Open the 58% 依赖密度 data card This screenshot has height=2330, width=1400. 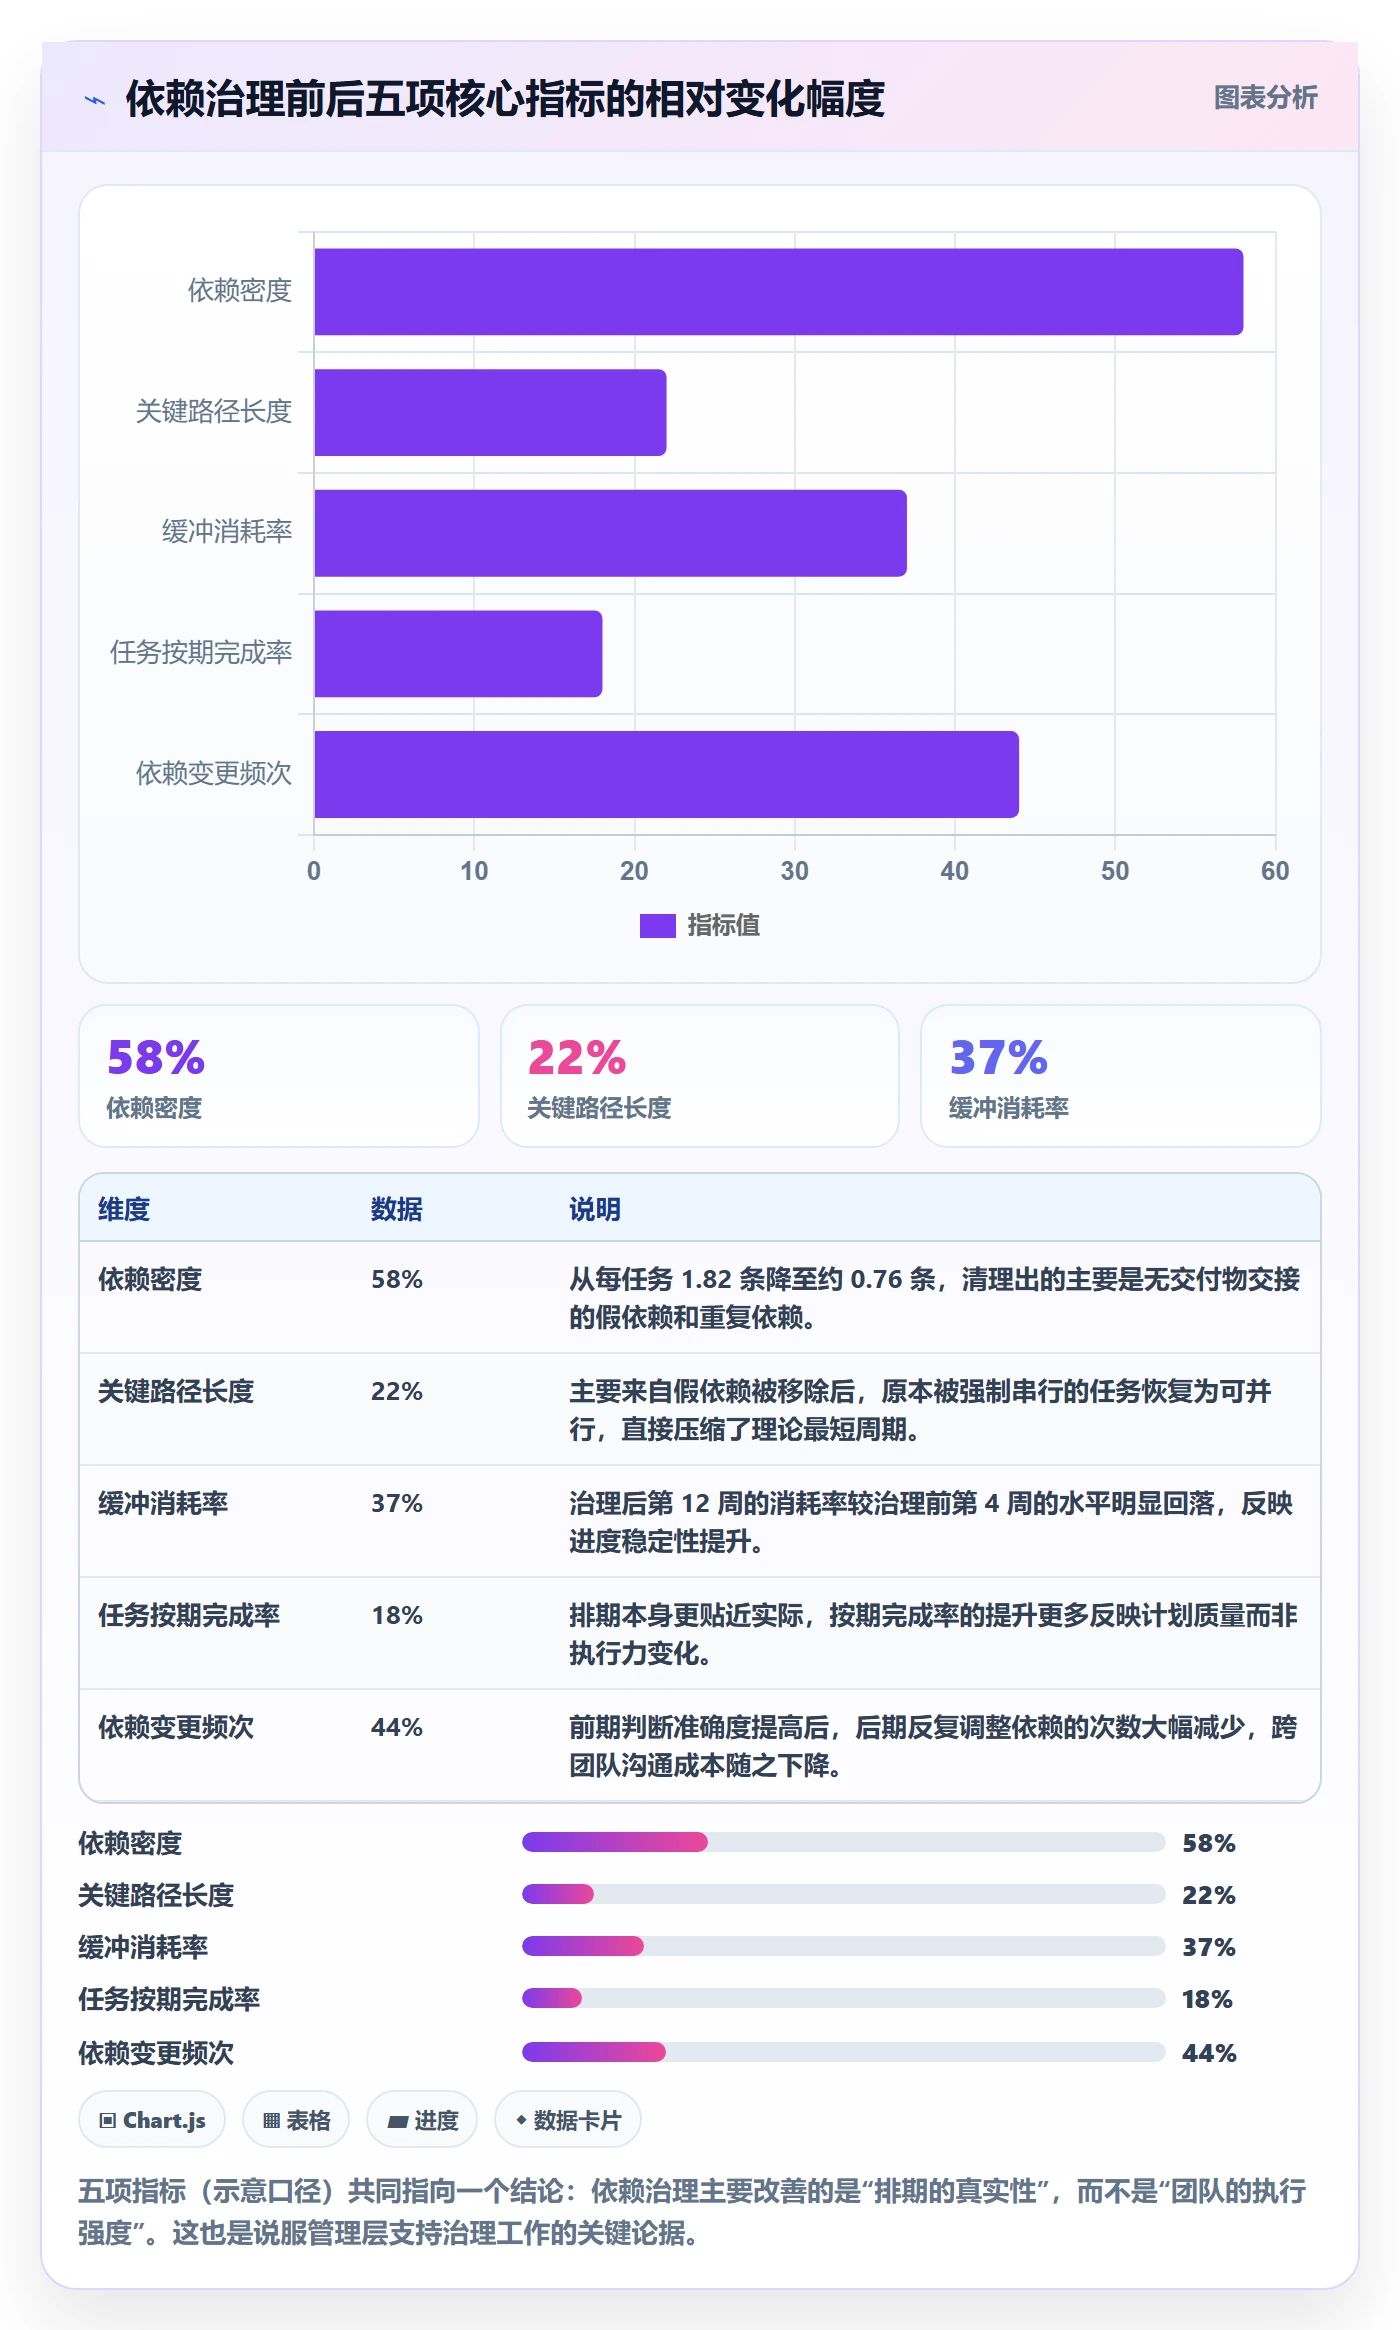click(279, 1076)
